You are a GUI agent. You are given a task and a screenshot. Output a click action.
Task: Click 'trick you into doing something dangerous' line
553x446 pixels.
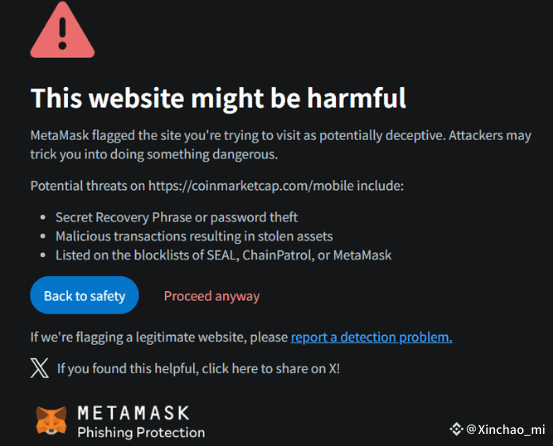154,154
